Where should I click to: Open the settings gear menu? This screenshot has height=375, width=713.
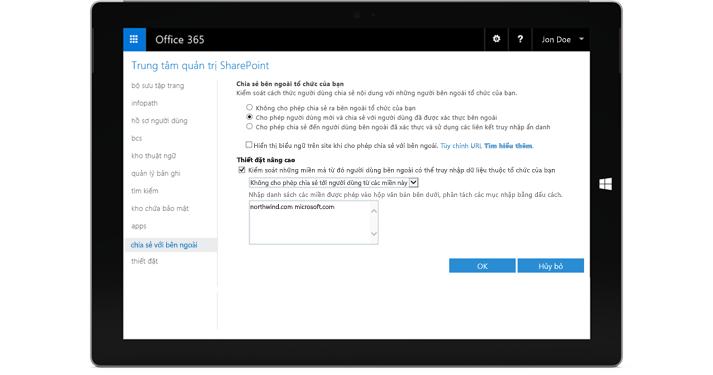click(x=496, y=40)
